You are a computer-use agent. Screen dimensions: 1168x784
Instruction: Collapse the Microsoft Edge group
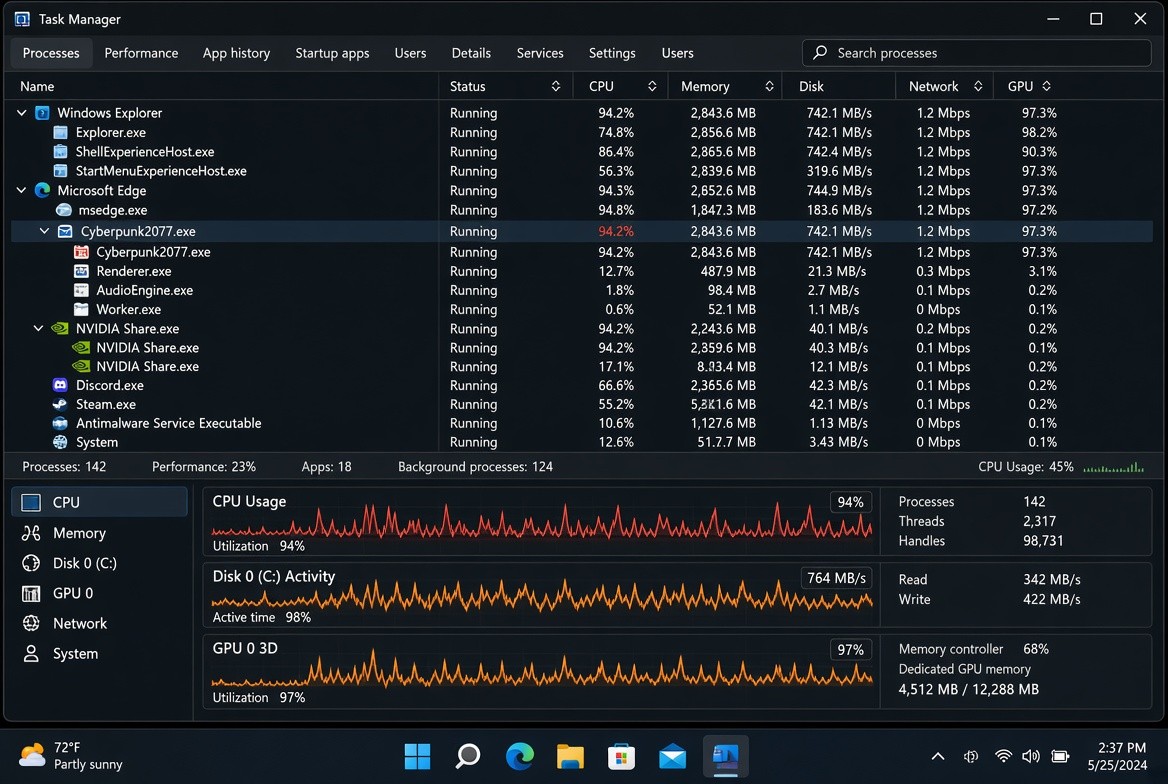pyautogui.click(x=22, y=190)
